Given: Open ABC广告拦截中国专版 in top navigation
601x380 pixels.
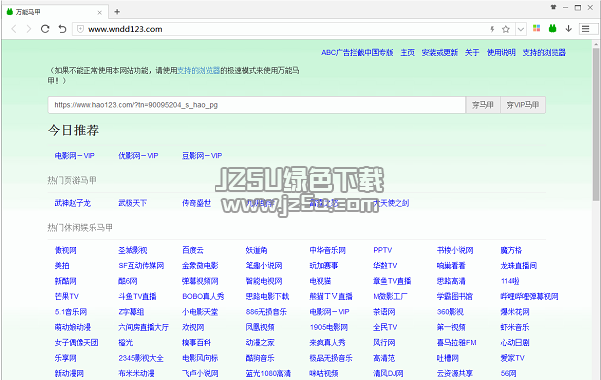Looking at the screenshot, I should pyautogui.click(x=357, y=53).
